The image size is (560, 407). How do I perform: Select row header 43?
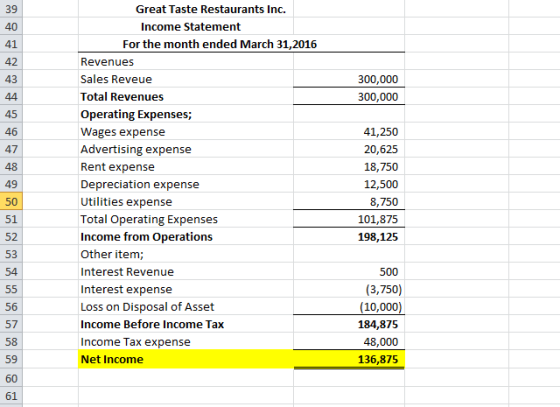click(x=11, y=79)
